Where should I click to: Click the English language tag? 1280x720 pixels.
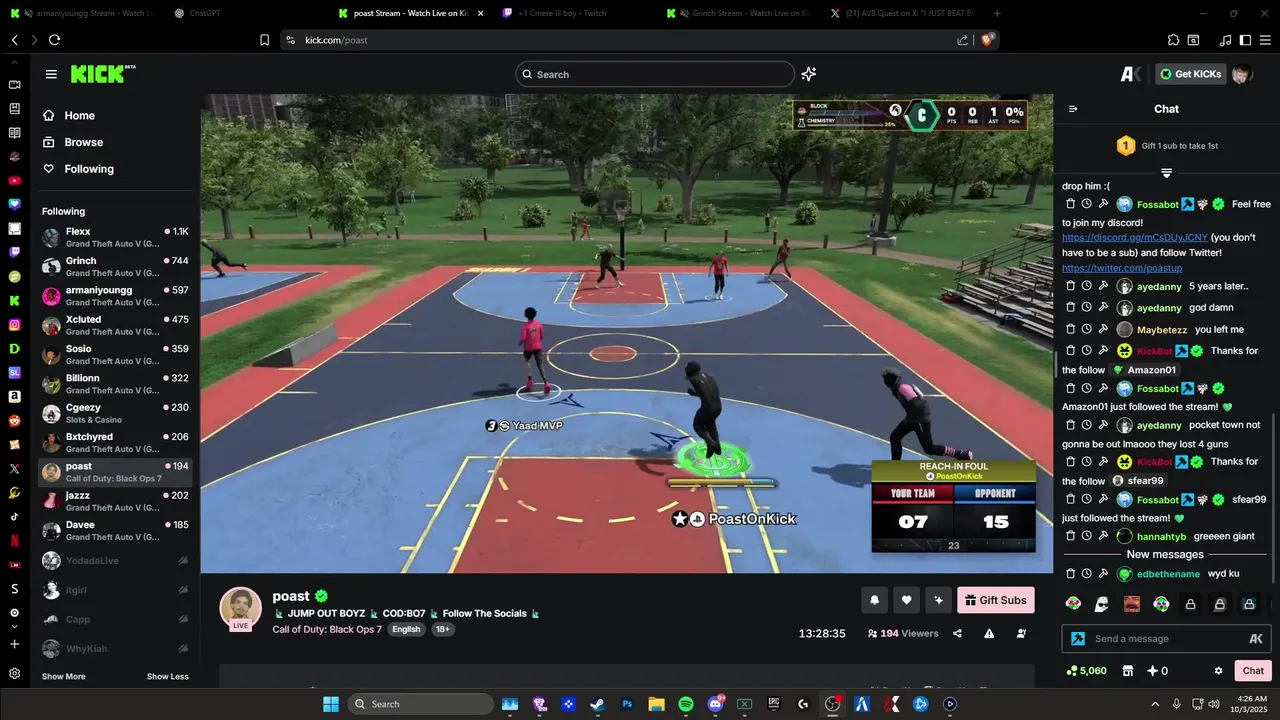[x=406, y=629]
